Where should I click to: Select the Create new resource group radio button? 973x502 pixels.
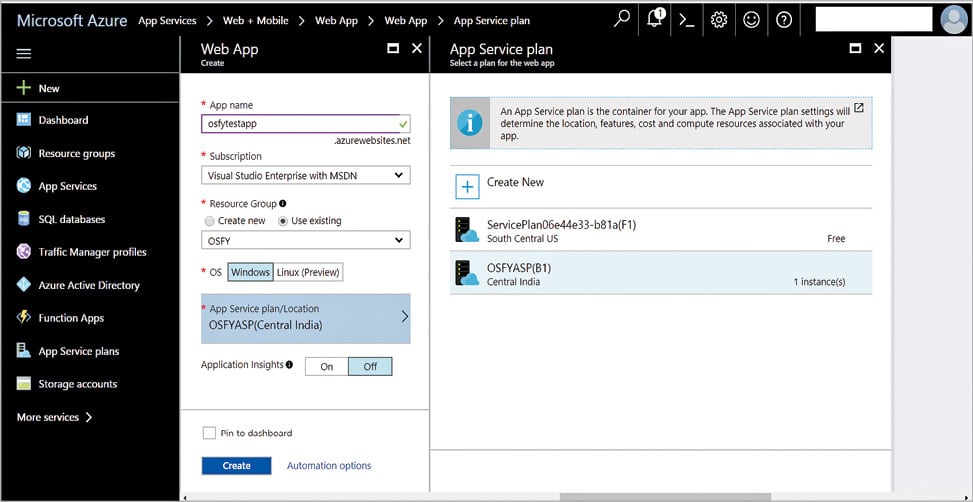209,221
